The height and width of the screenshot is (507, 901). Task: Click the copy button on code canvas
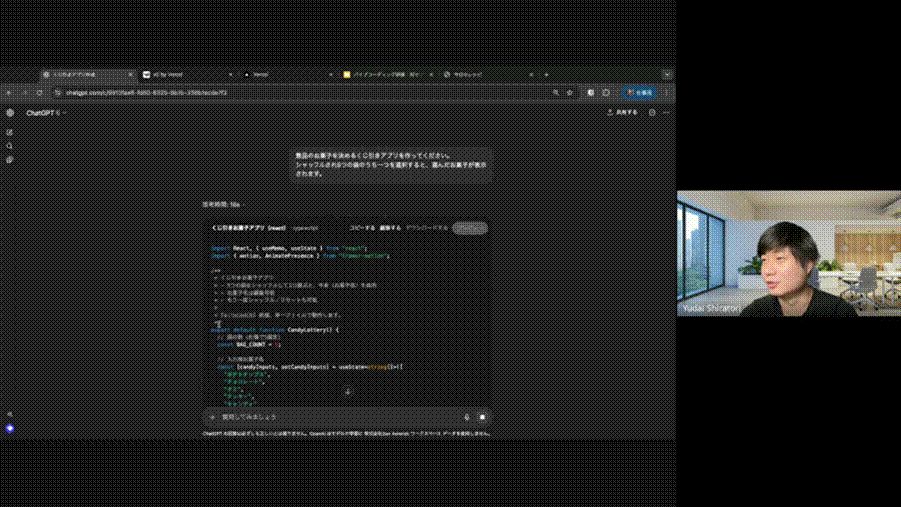click(x=361, y=228)
